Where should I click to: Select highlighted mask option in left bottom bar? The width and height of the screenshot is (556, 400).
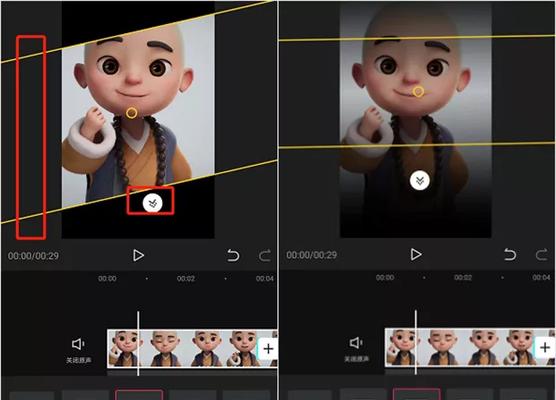click(x=139, y=394)
